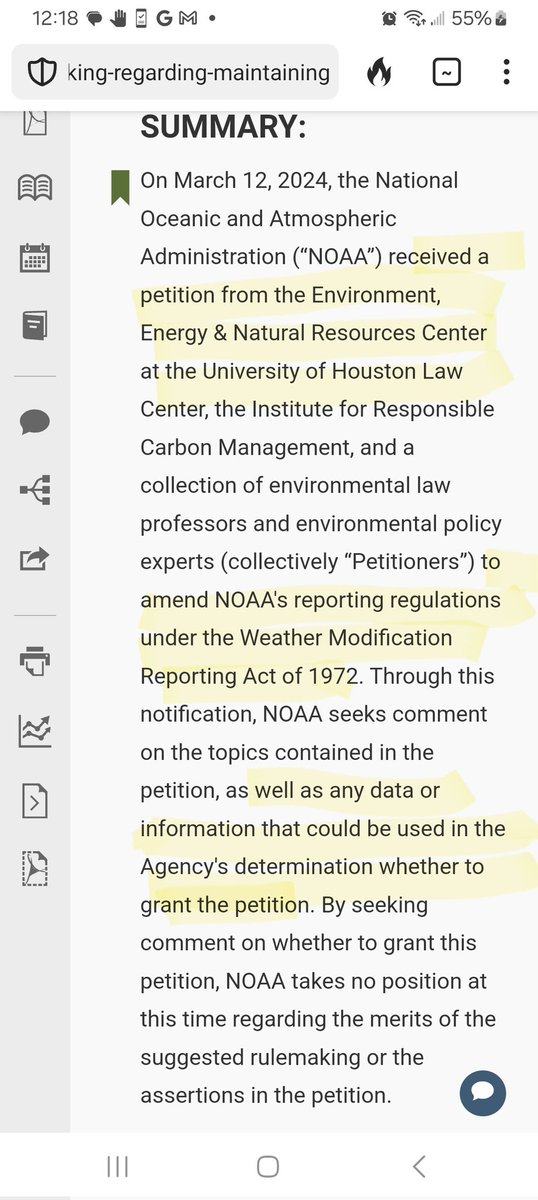The width and height of the screenshot is (538, 1200).
Task: Tap the Android back navigation button
Action: click(419, 1166)
